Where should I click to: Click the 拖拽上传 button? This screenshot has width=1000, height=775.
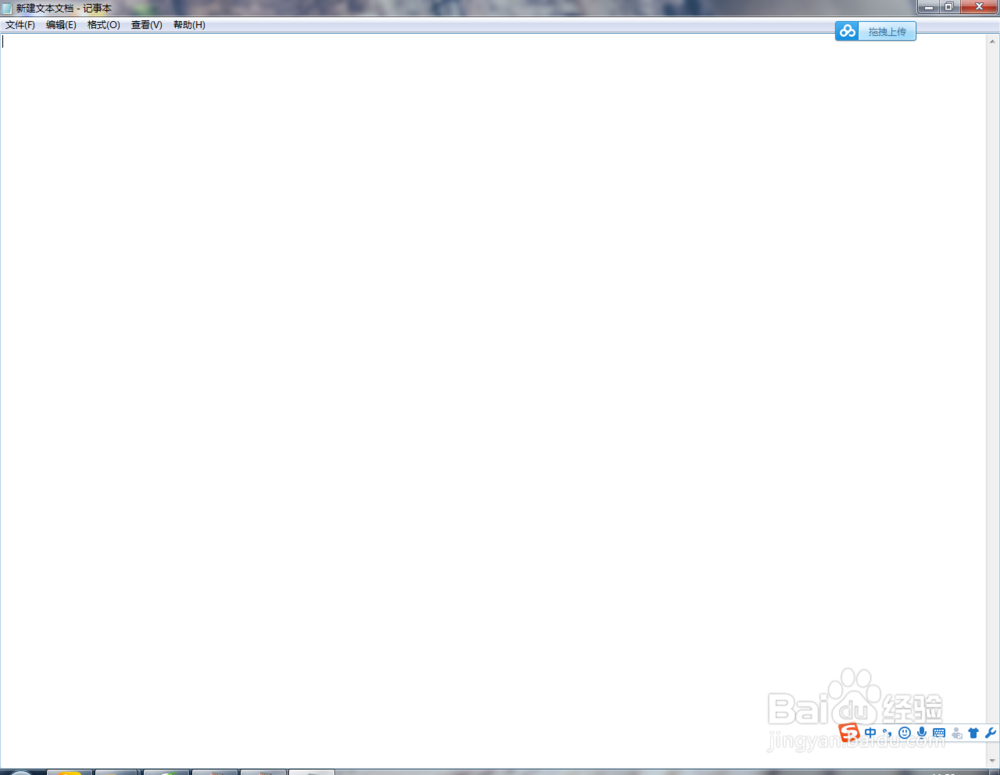click(x=887, y=31)
